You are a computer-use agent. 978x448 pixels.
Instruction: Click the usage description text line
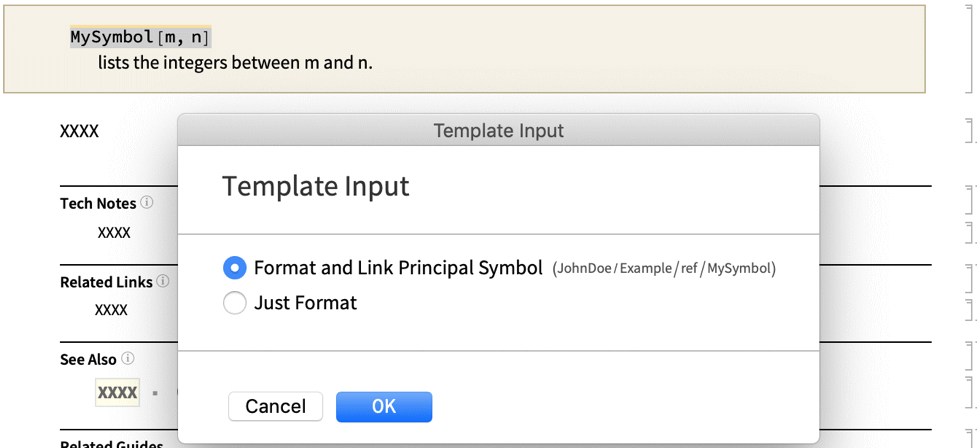coord(235,63)
